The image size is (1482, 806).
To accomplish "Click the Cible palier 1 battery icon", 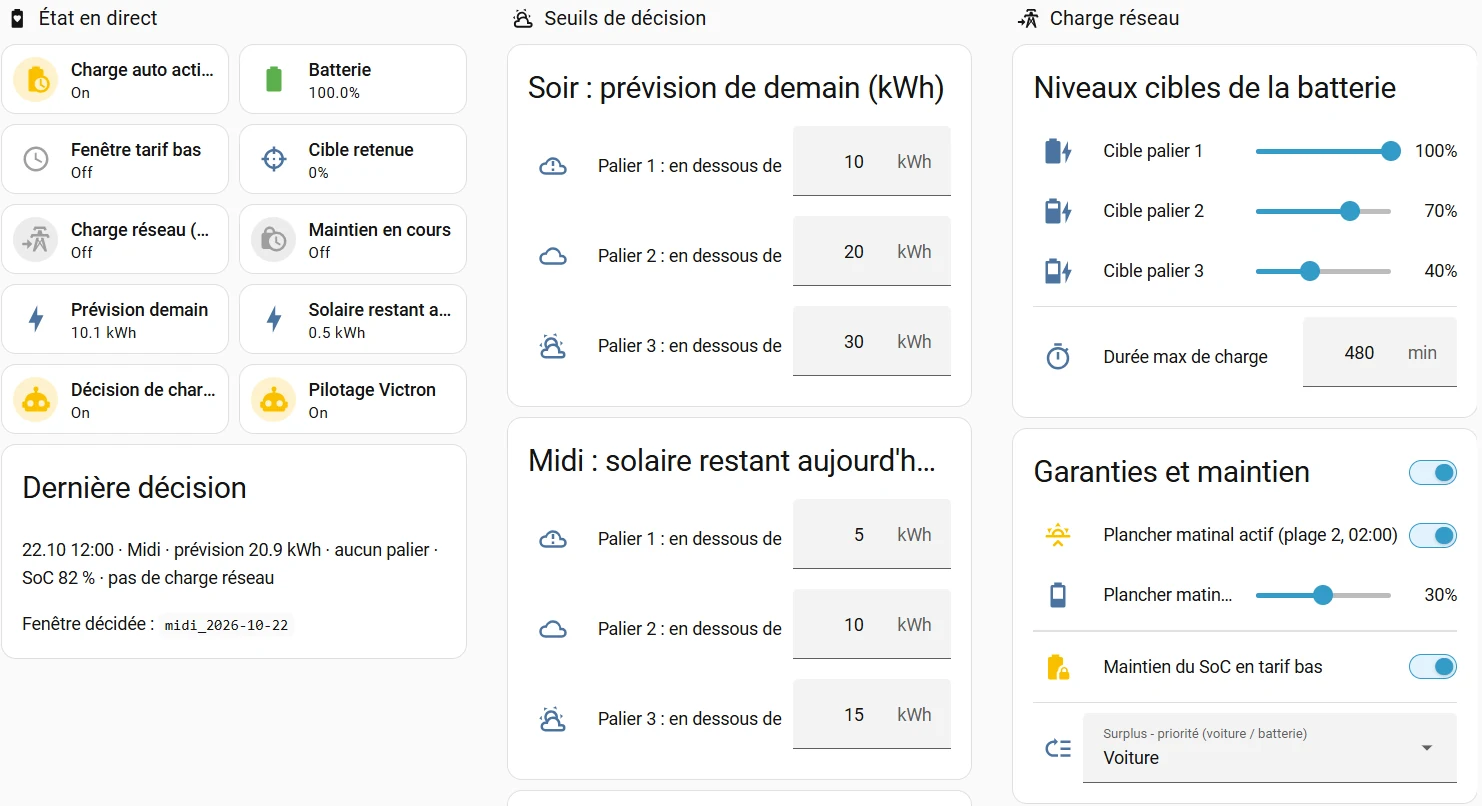I will coord(1058,151).
